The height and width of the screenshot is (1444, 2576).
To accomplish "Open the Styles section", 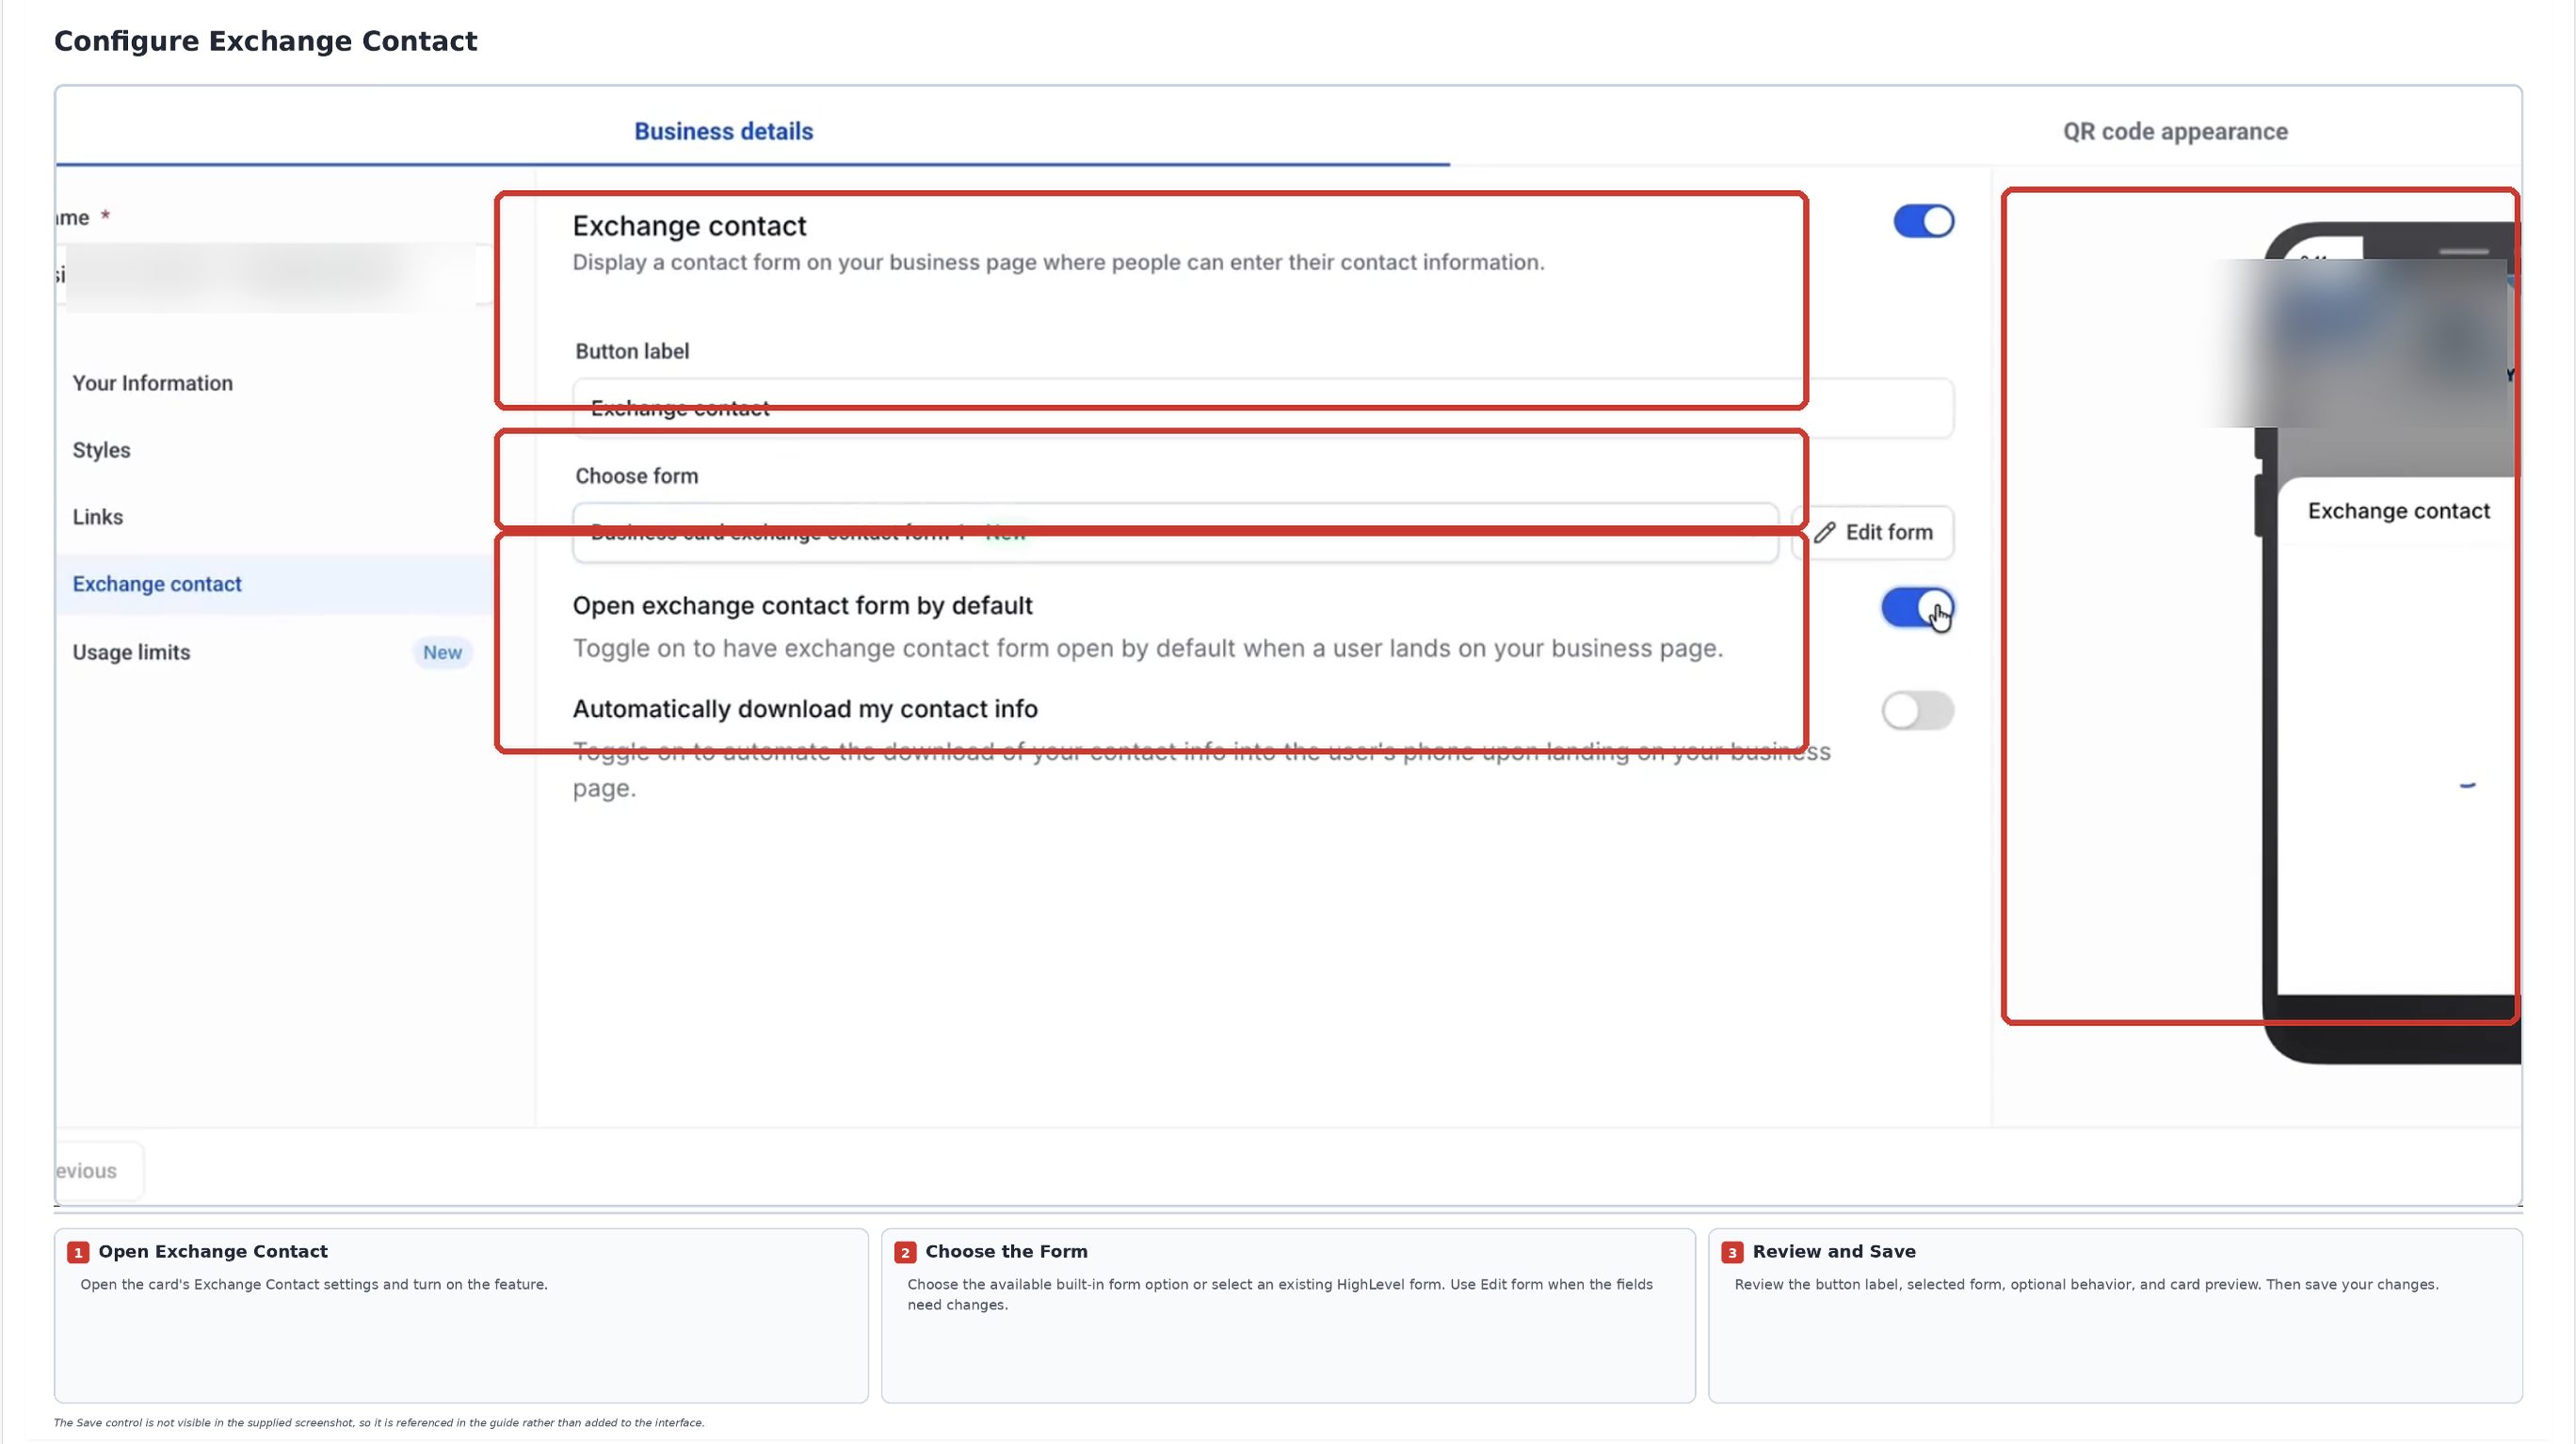I will pyautogui.click(x=101, y=450).
